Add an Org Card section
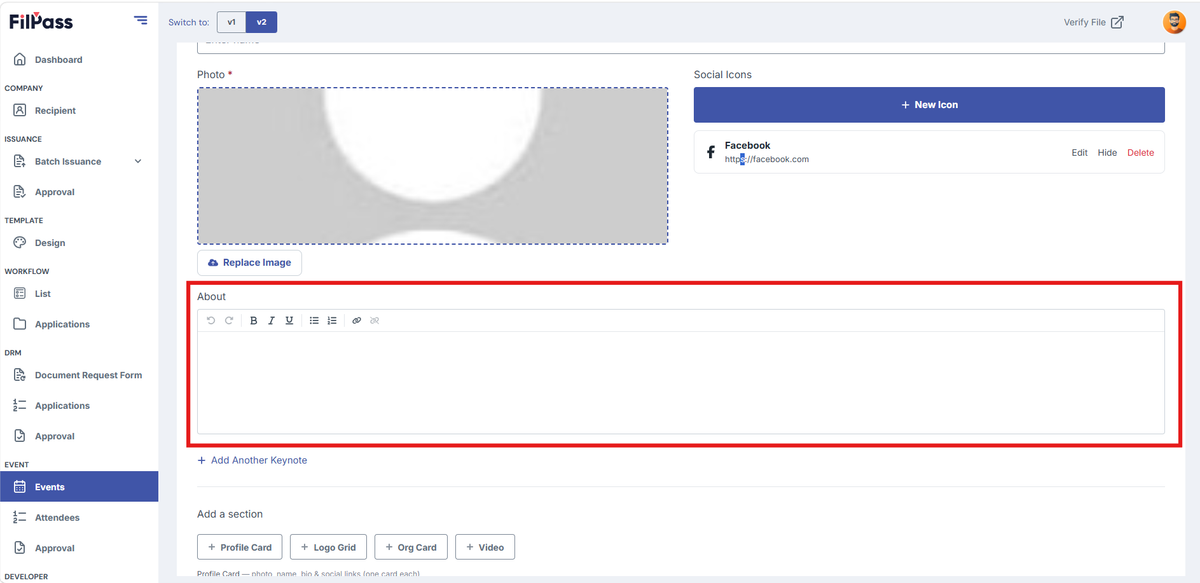The height and width of the screenshot is (583, 1200). pyautogui.click(x=411, y=547)
